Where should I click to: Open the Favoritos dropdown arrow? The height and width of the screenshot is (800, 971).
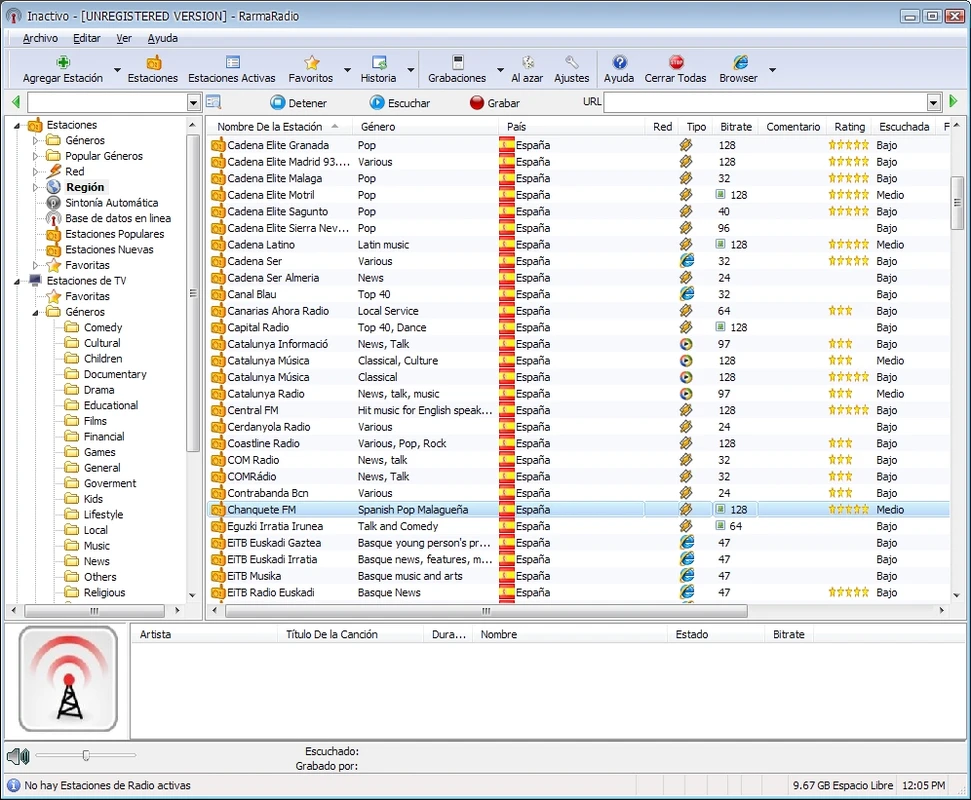(347, 70)
